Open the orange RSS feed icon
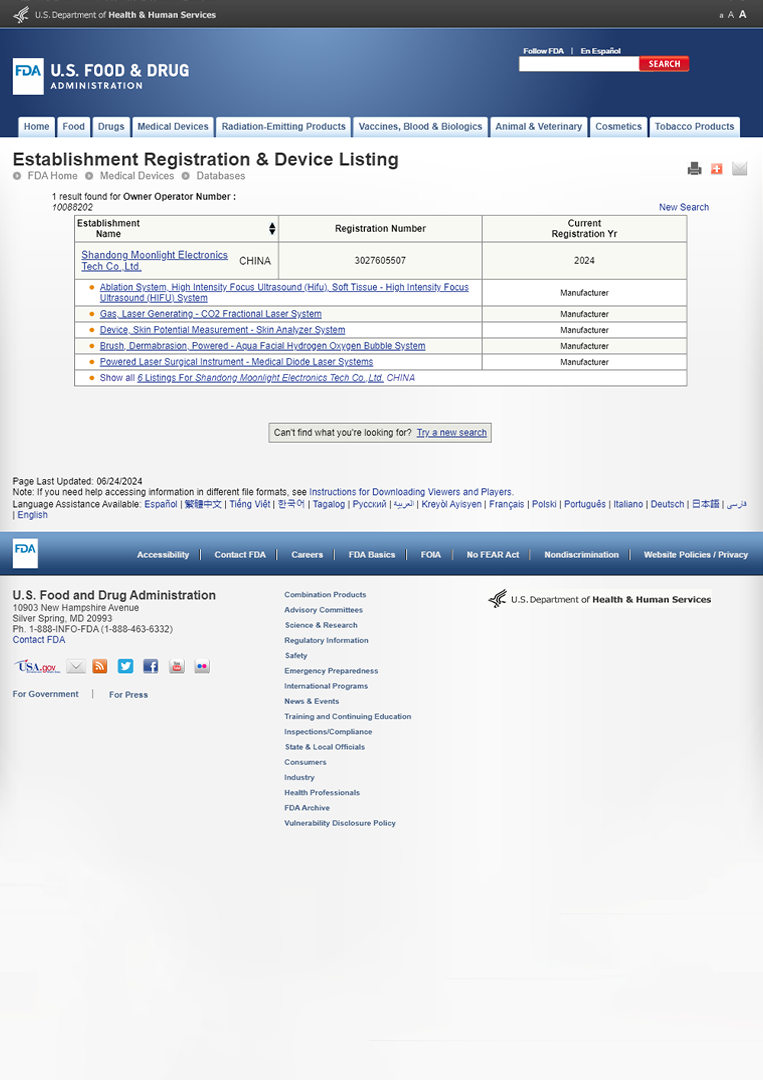The height and width of the screenshot is (1080, 763). pos(100,666)
